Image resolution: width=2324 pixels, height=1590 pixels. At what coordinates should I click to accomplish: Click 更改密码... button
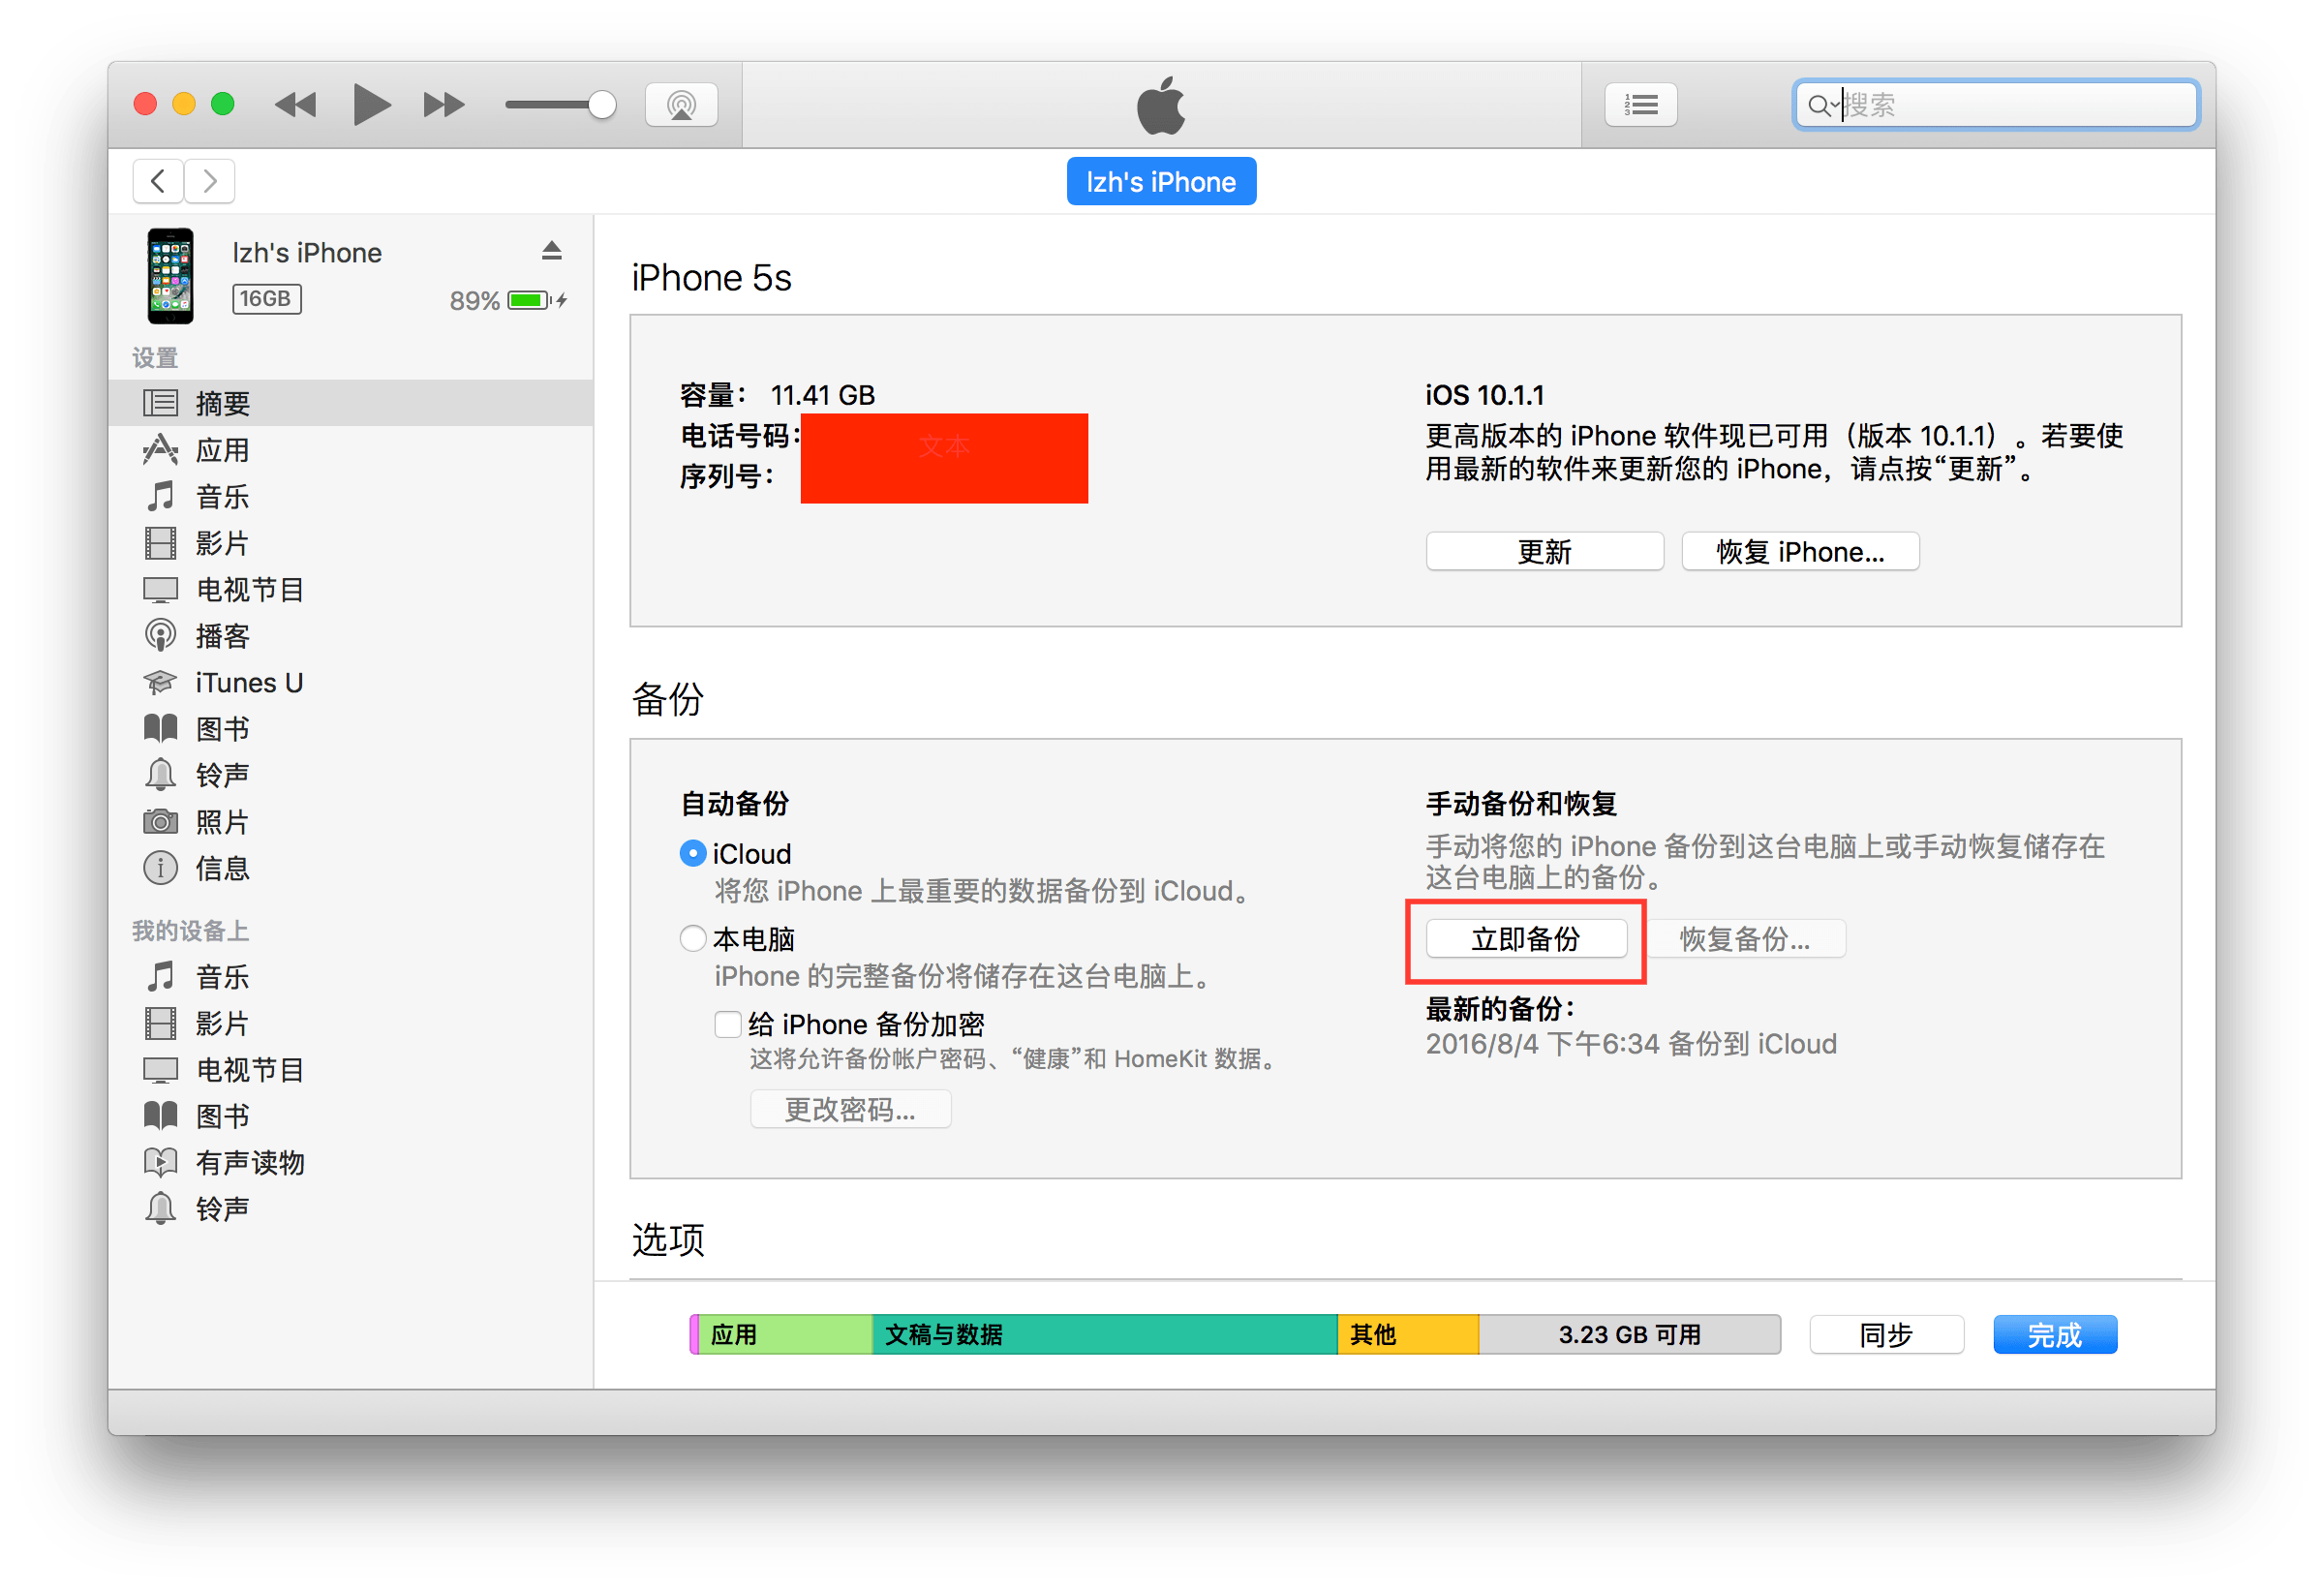(x=850, y=1109)
